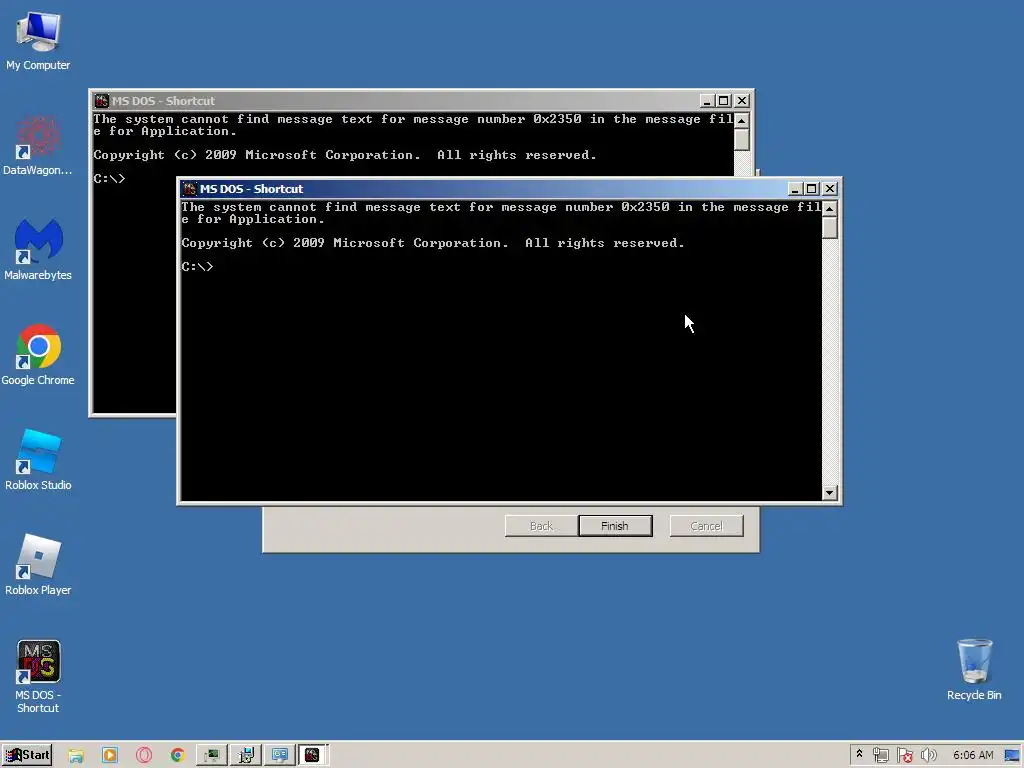Click the scrollbar thumb in back MS DOS window

[x=741, y=139]
